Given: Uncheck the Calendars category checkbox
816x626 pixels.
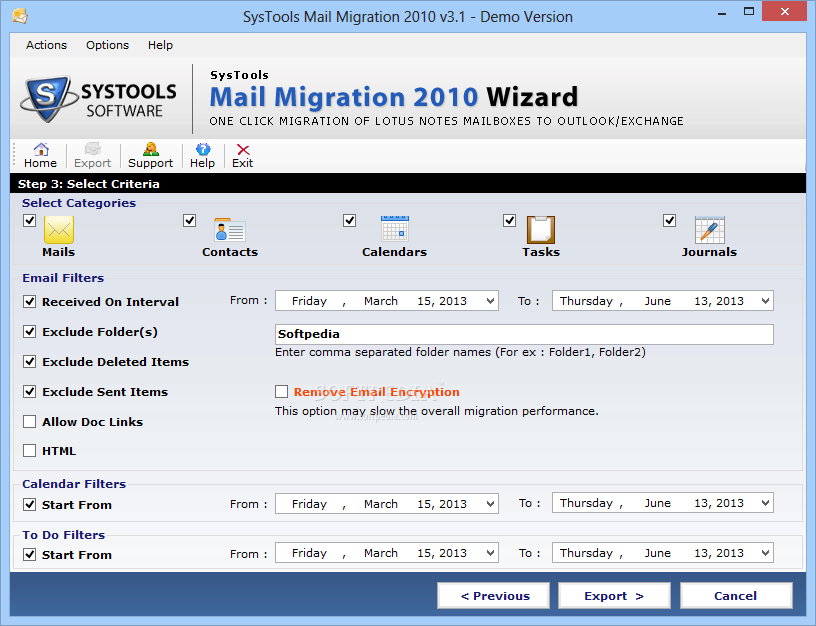Looking at the screenshot, I should 350,221.
